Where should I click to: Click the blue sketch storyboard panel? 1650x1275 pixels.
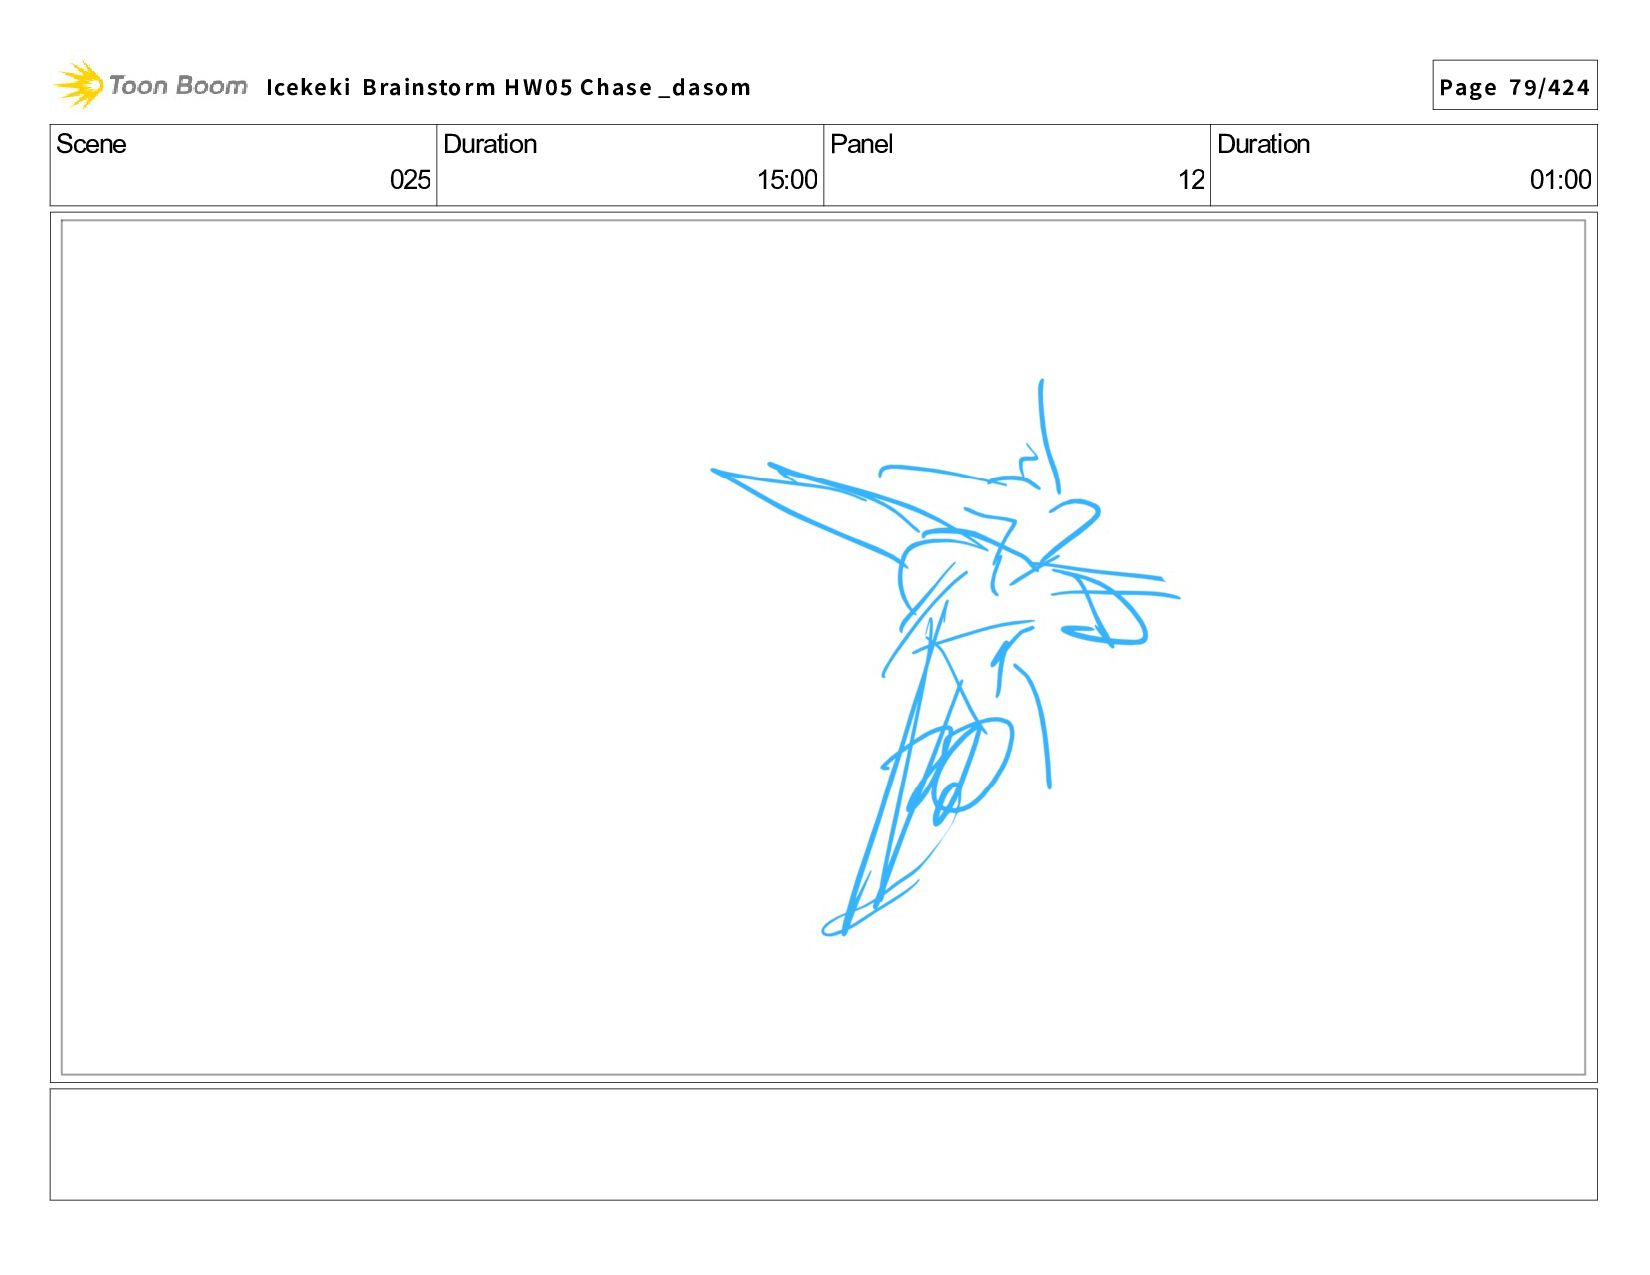[x=823, y=647]
